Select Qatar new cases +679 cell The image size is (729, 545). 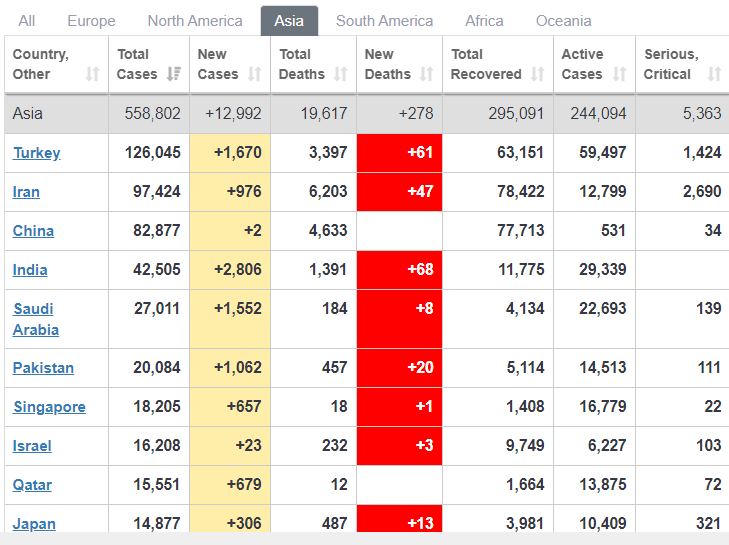point(230,485)
